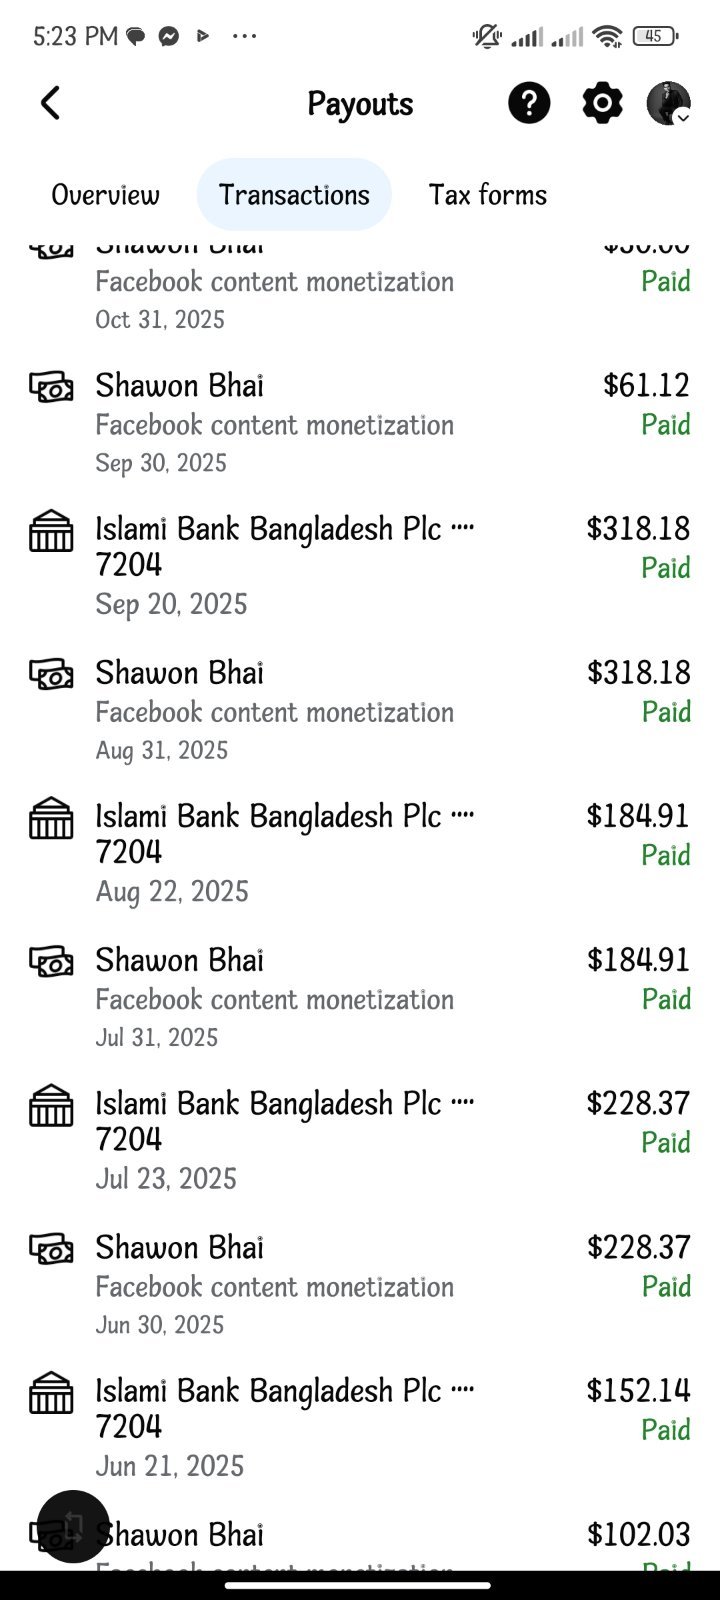Switch to the Overview tab
The width and height of the screenshot is (720, 1600).
(x=105, y=194)
